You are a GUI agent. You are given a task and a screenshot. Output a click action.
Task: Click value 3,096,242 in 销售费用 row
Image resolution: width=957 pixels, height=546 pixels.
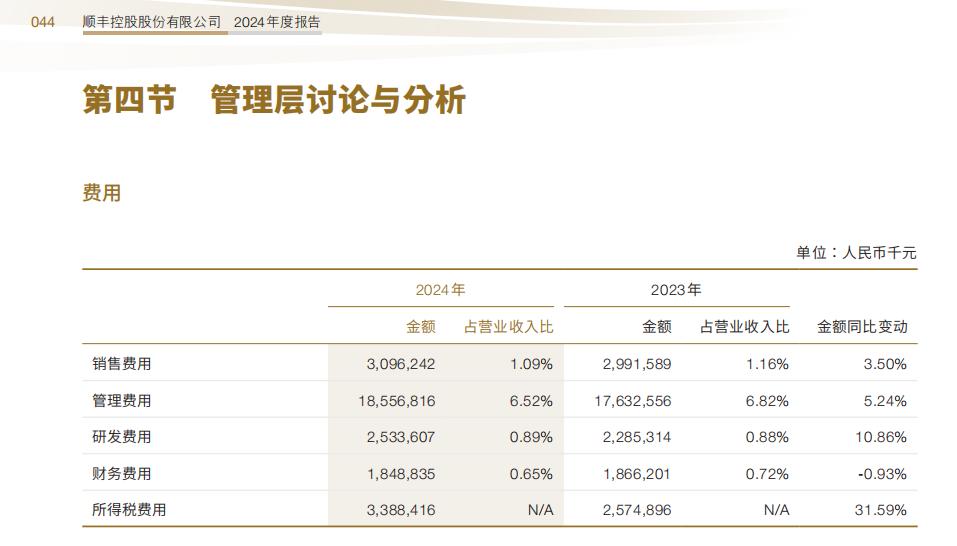401,364
